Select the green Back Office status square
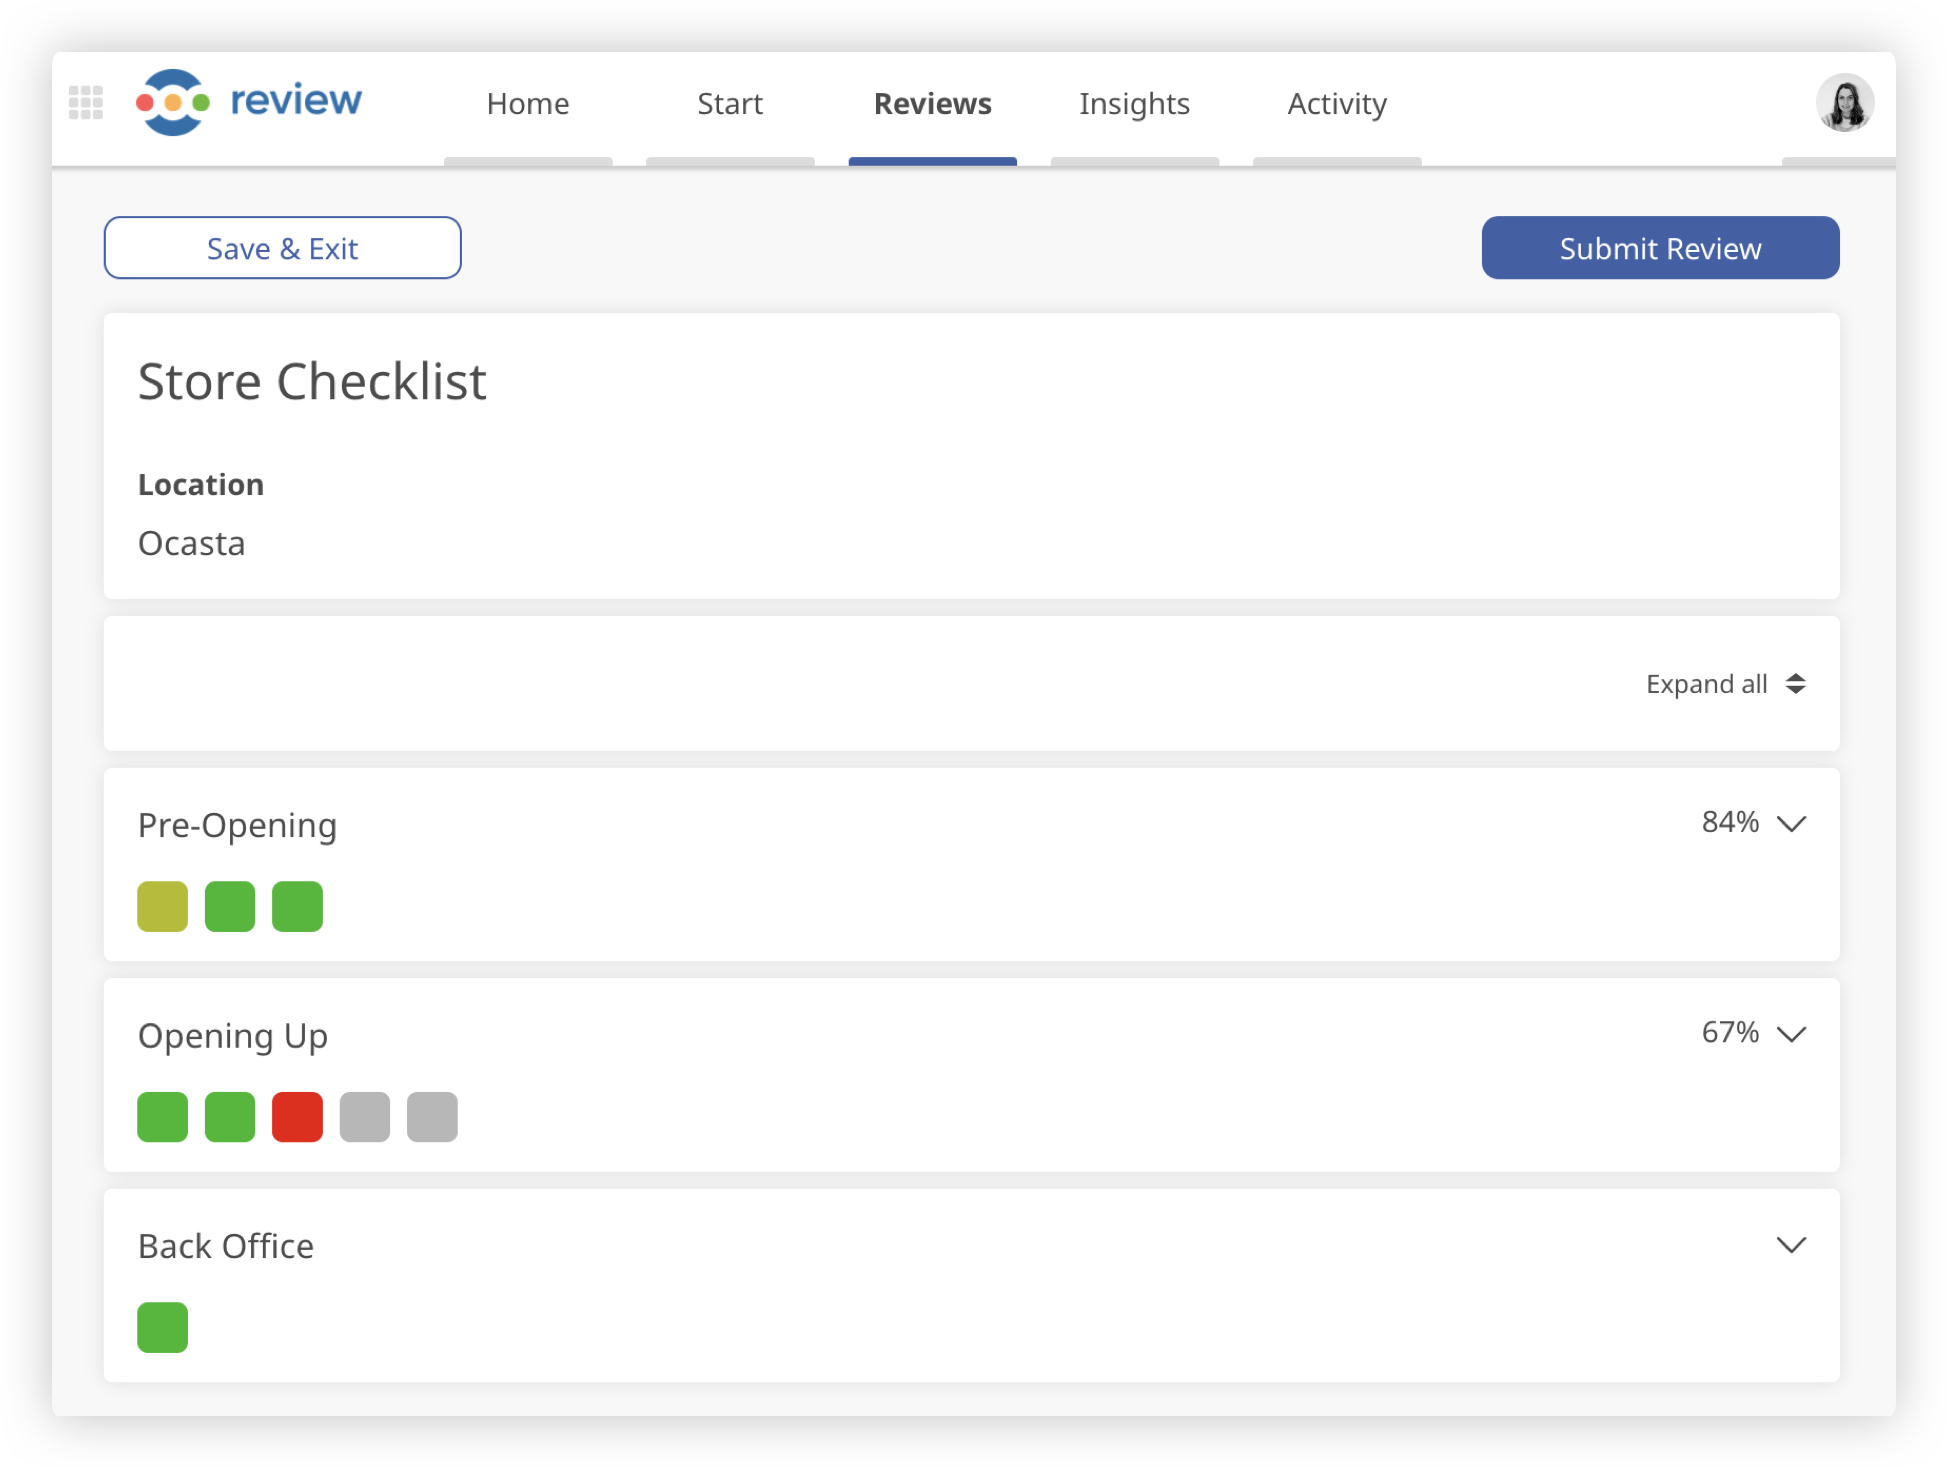Screen dimensions: 1948x1468 click(x=163, y=1328)
